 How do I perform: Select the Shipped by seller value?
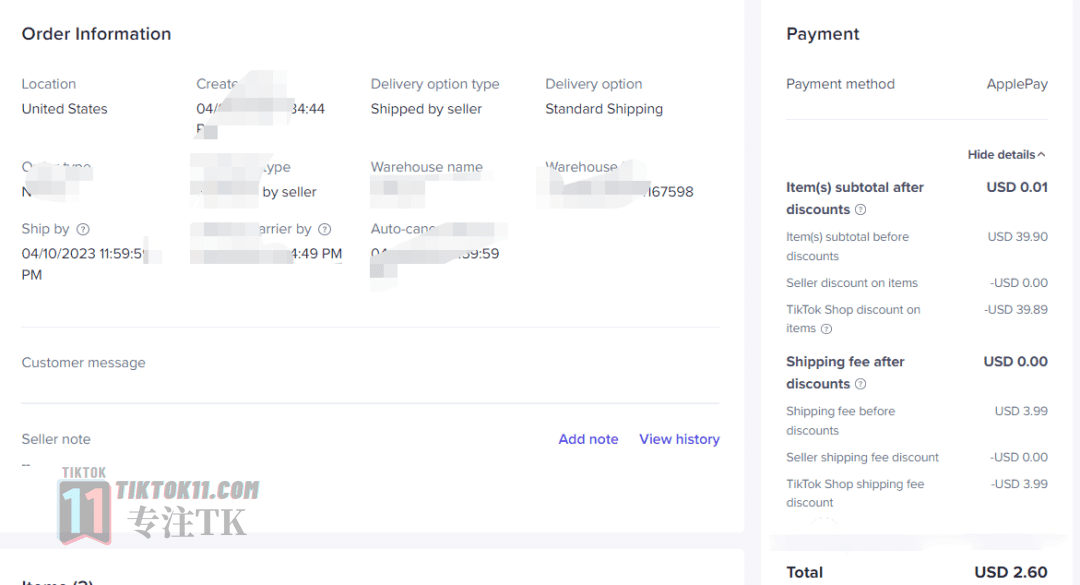click(x=426, y=109)
